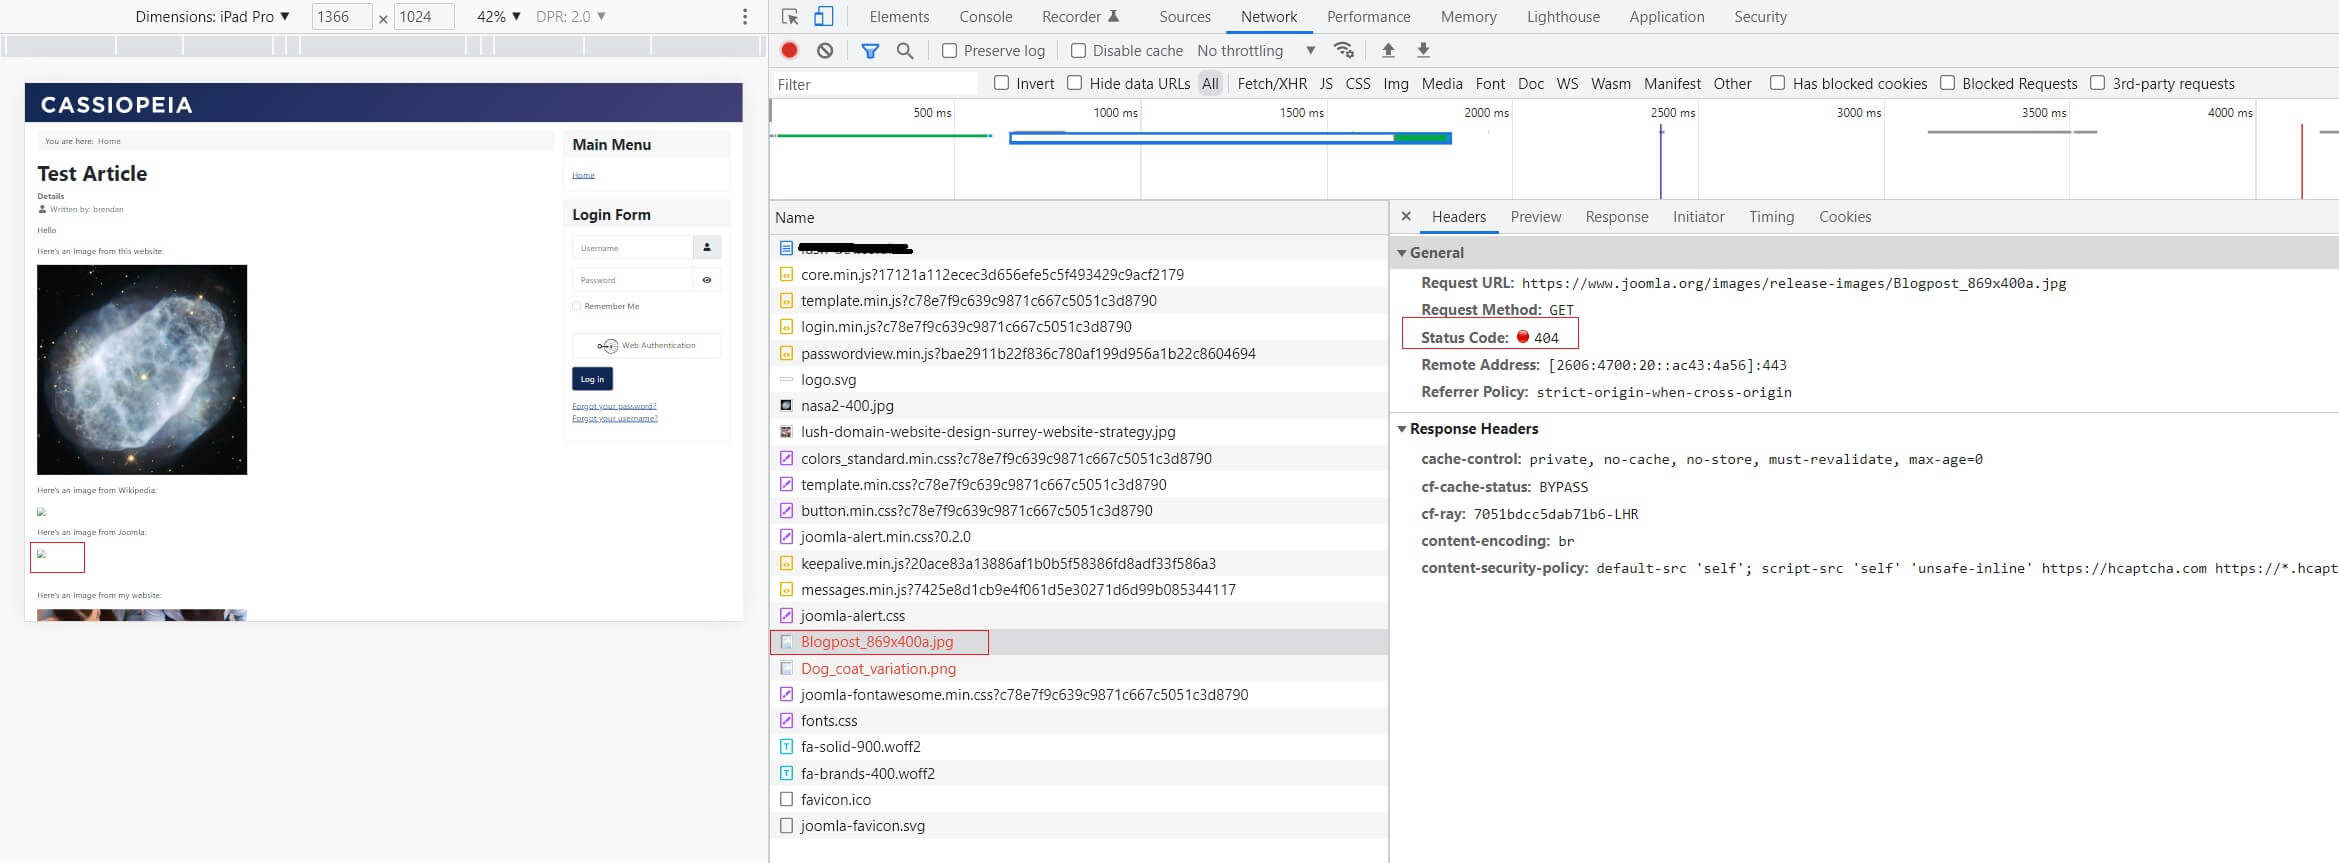This screenshot has height=863, width=2339.
Task: Click the red record network log button
Action: tap(789, 50)
